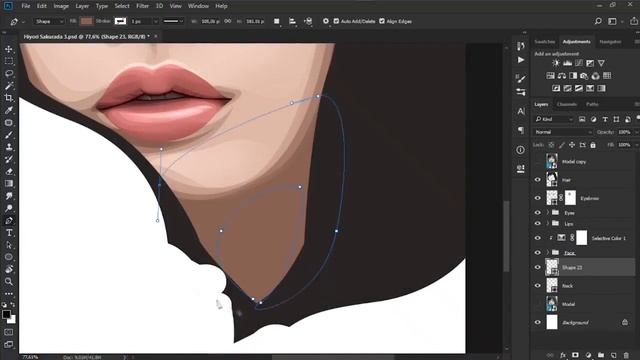Select the Clone Stamp tool

pos(9,147)
